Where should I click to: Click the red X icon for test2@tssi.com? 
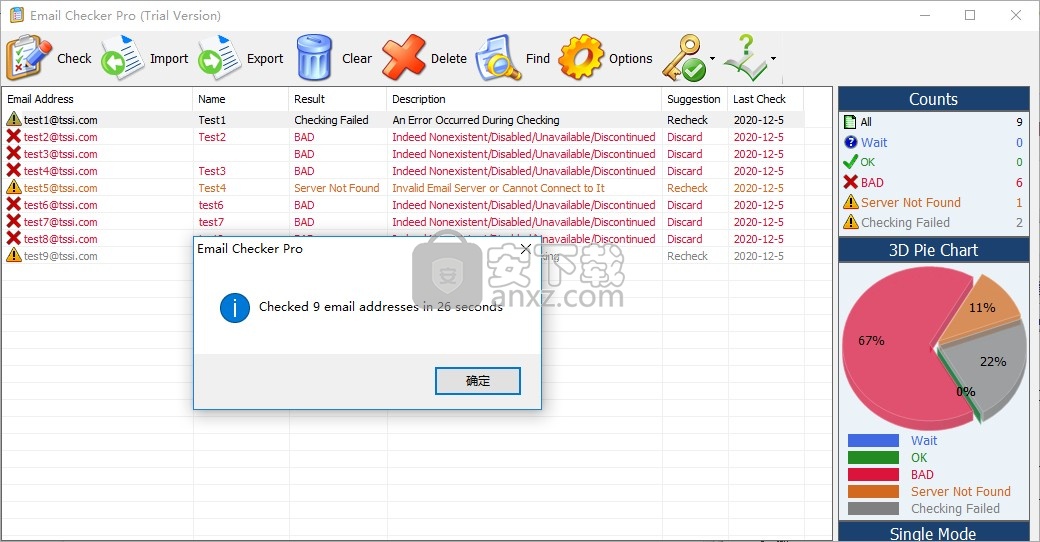[x=14, y=136]
